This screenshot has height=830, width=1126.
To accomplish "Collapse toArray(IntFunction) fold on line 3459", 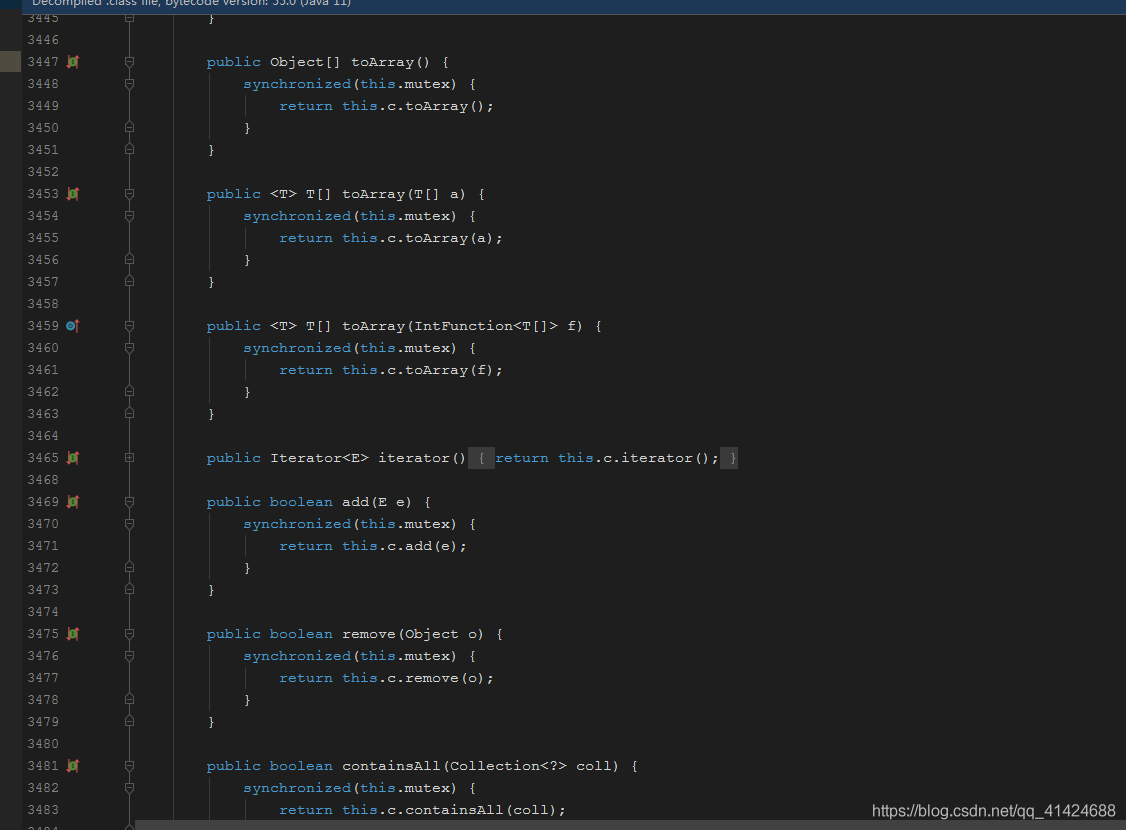I will (x=129, y=326).
